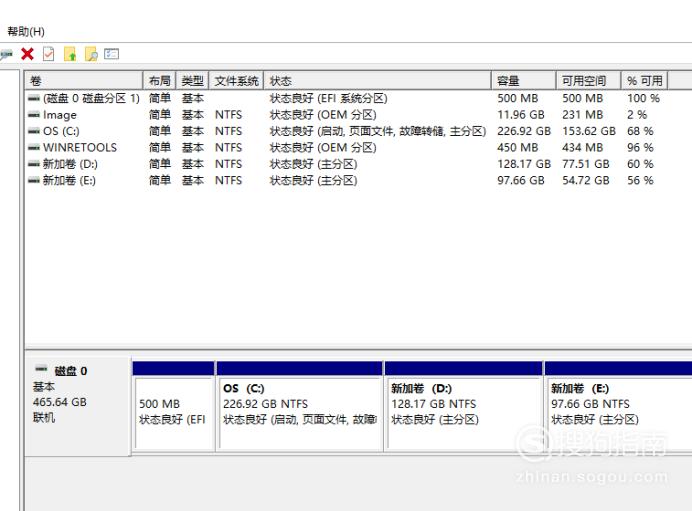Sort by the 容量 column header
This screenshot has height=511, width=692.
(x=524, y=81)
